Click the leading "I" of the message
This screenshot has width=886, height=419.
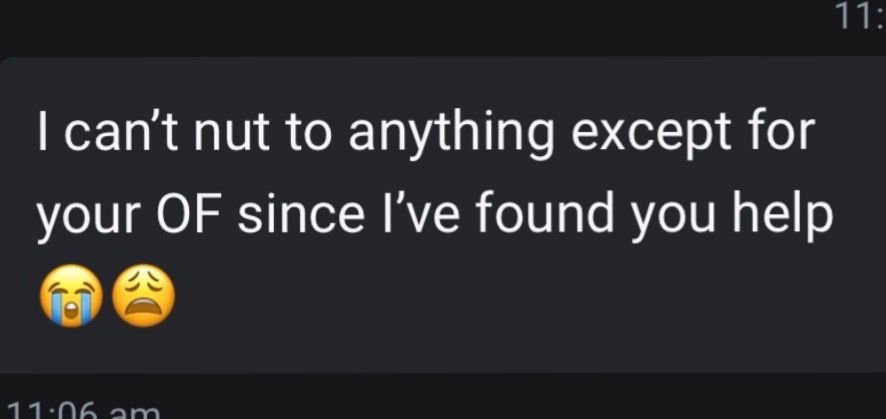(x=44, y=136)
